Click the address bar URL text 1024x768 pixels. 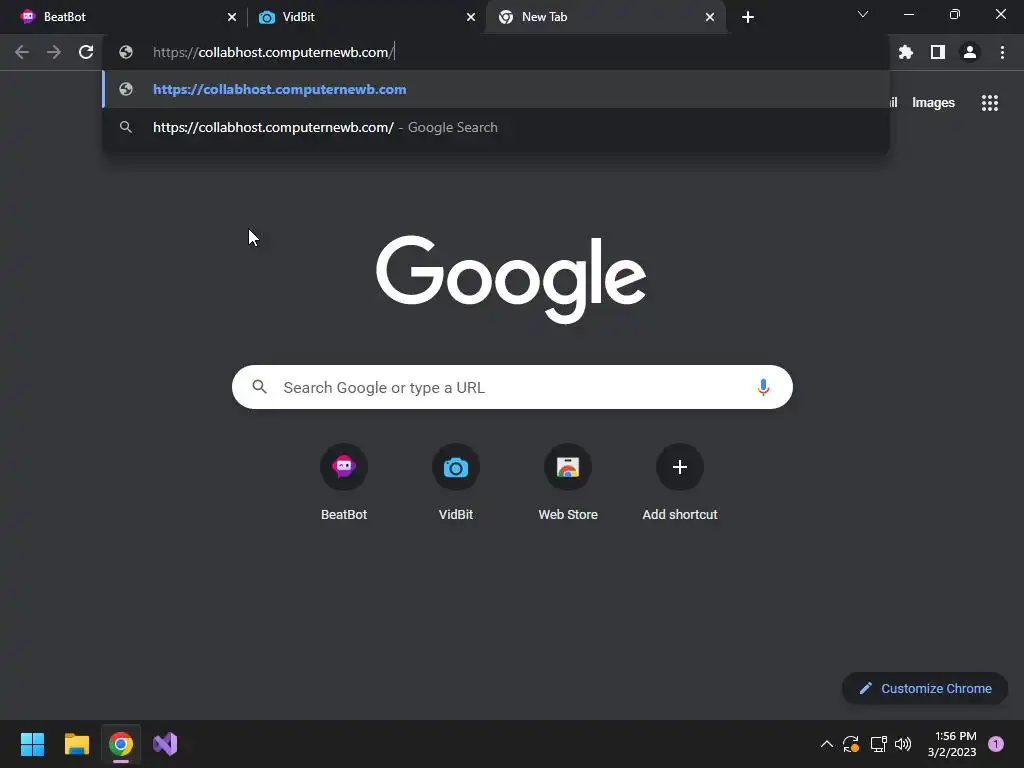click(273, 52)
